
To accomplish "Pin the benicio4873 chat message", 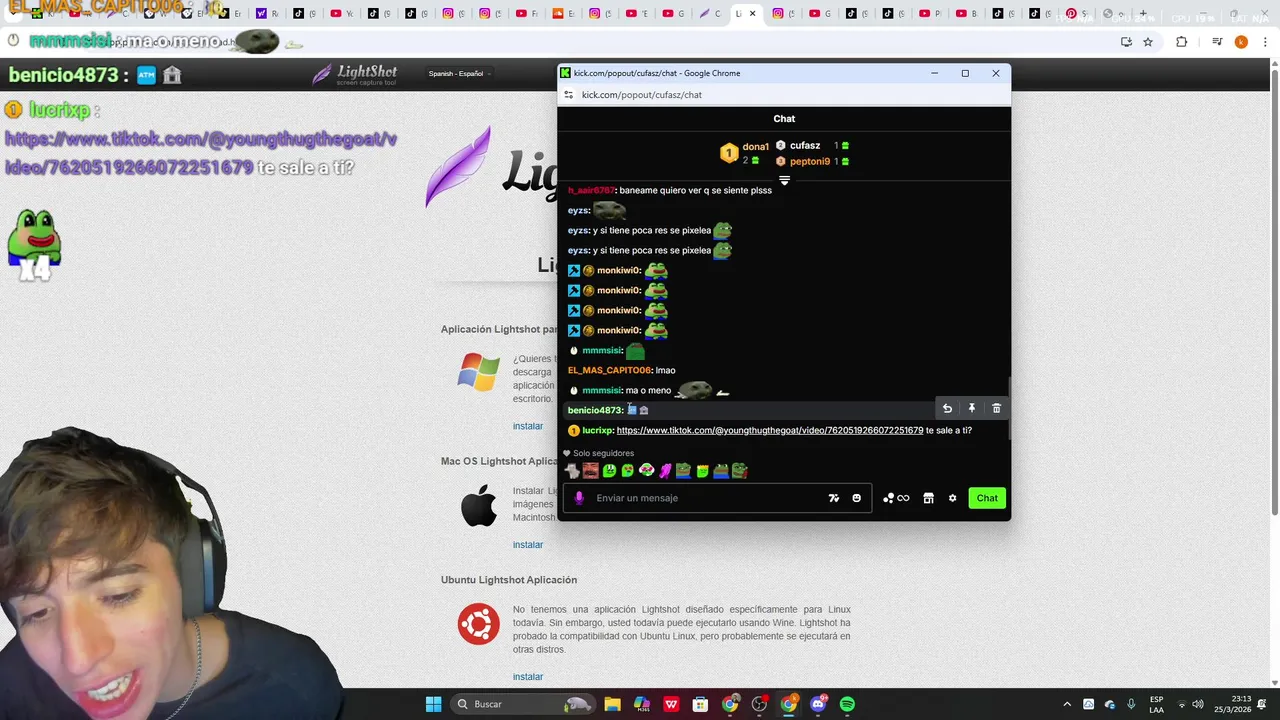I will (972, 408).
